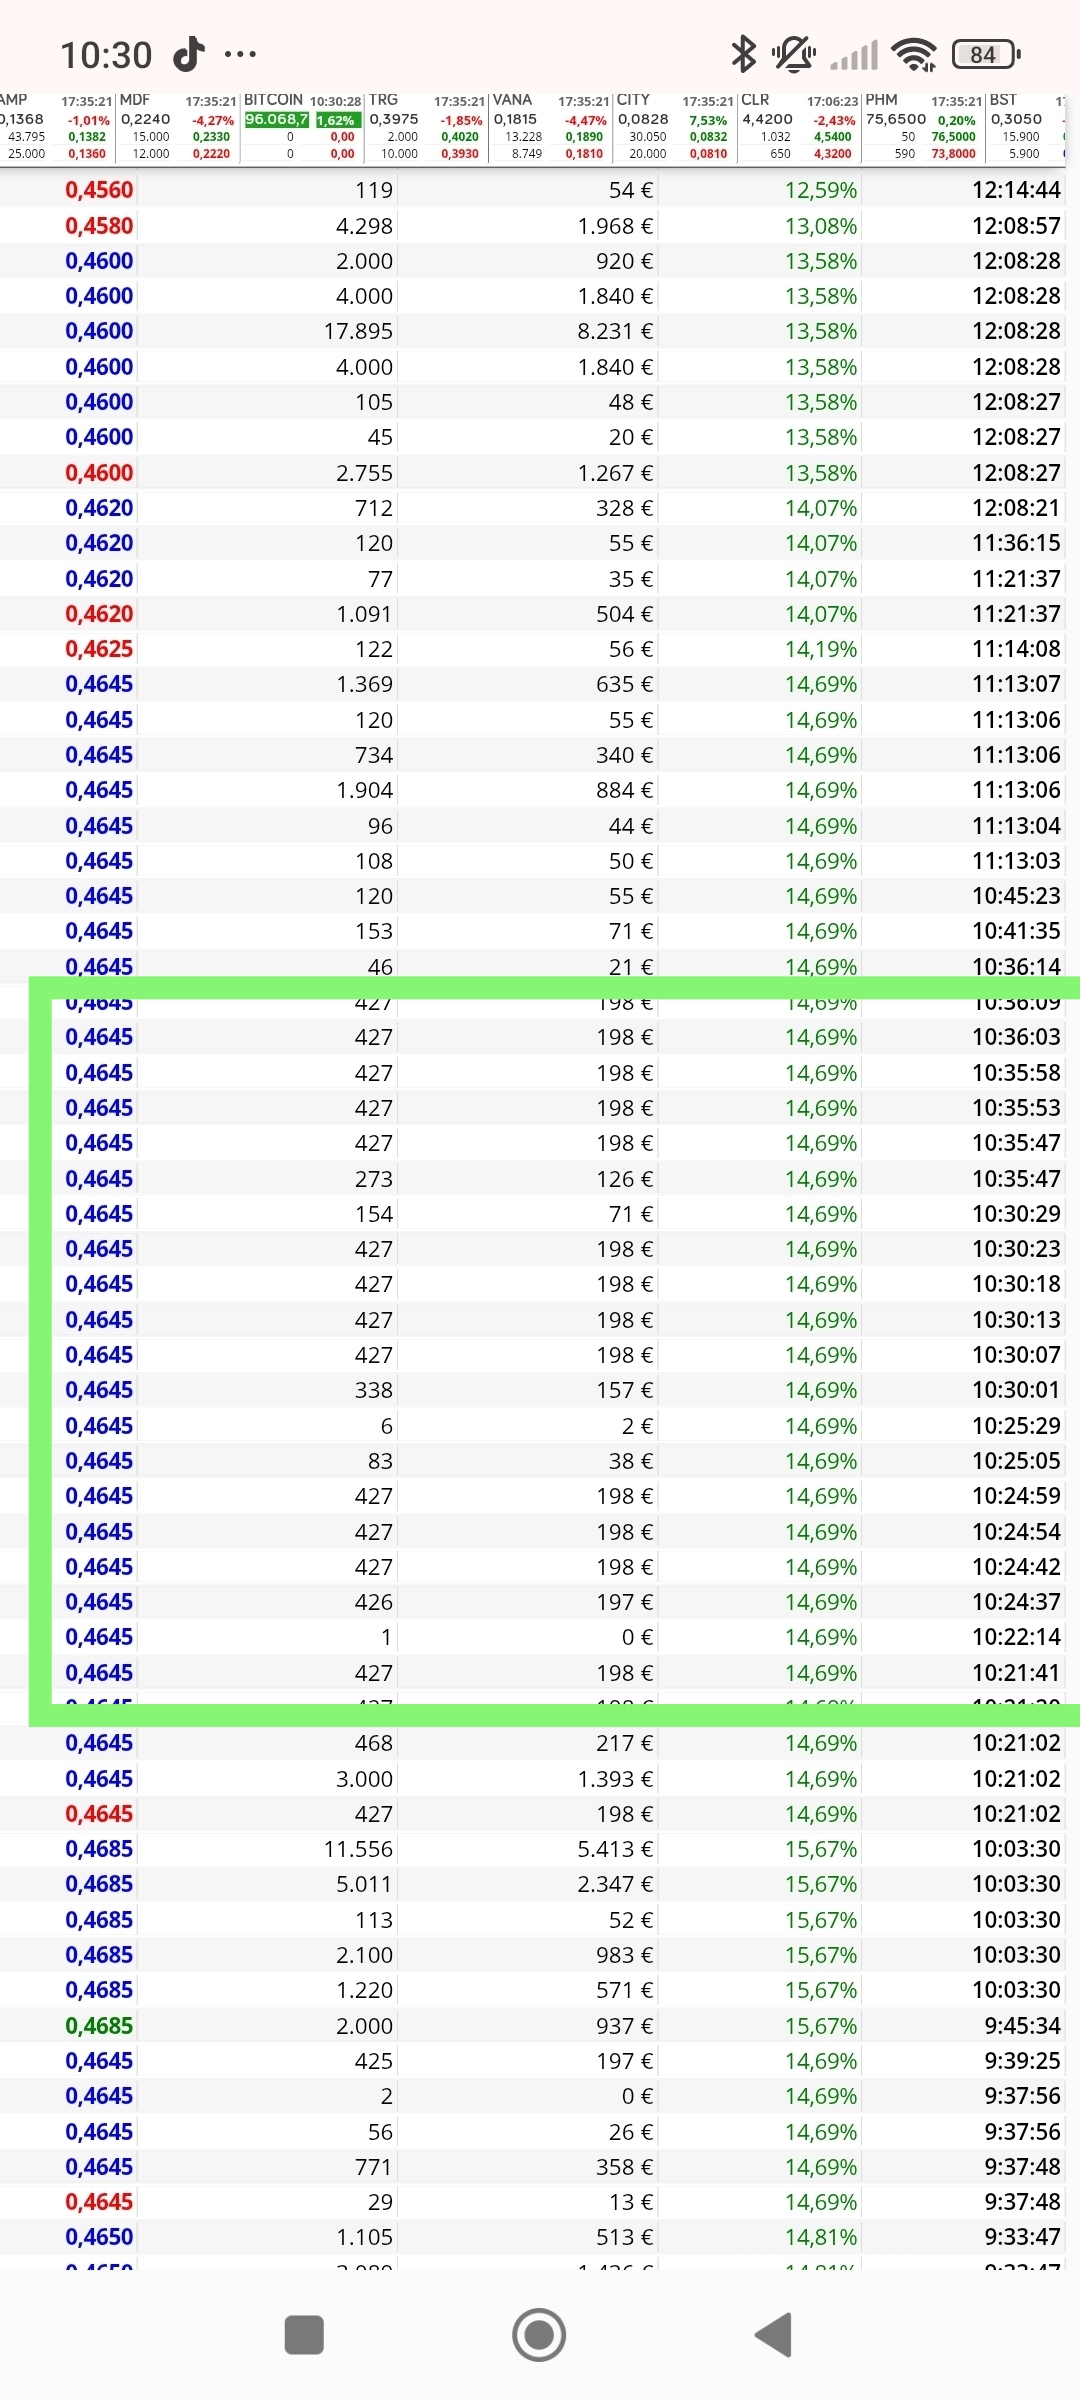
Task: Tap the Wi-Fi status icon
Action: pos(914,54)
